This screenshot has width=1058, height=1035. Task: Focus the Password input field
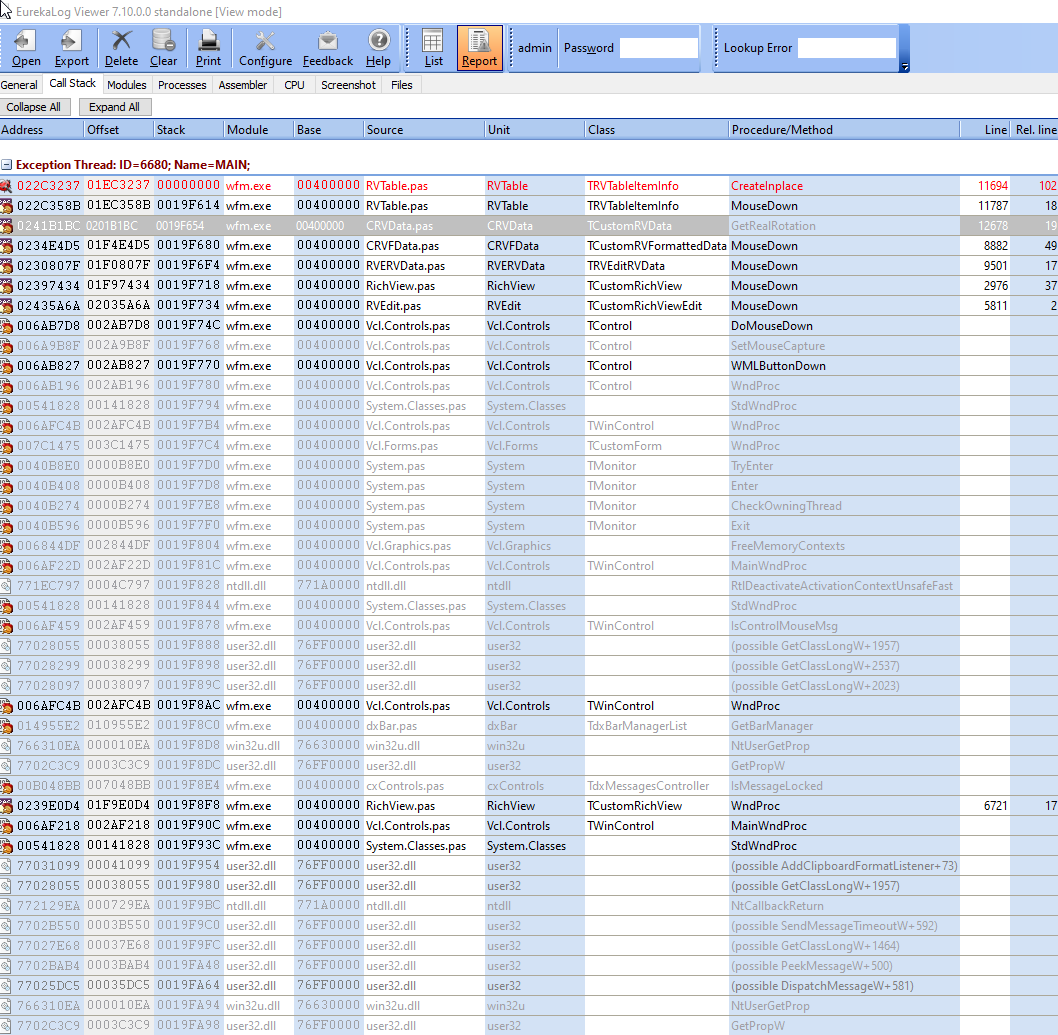click(659, 48)
